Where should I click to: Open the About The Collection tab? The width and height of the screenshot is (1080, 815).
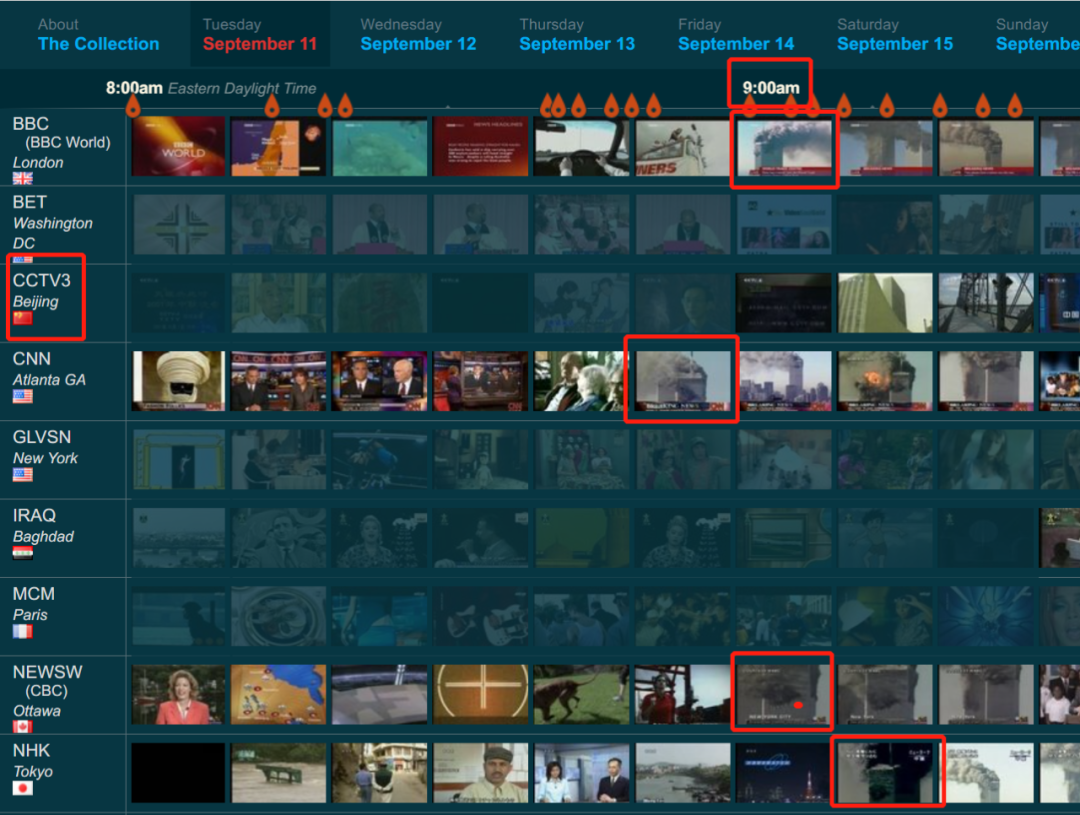98,35
